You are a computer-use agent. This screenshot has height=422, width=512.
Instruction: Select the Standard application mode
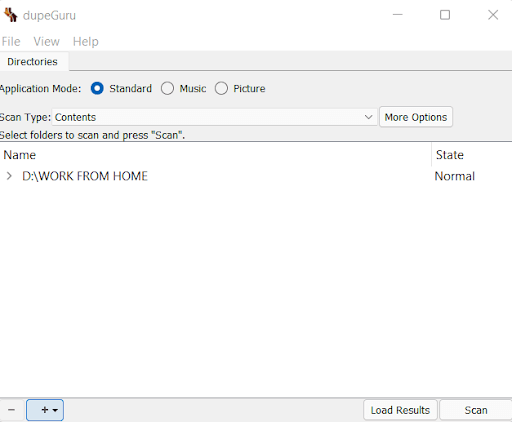[97, 89]
